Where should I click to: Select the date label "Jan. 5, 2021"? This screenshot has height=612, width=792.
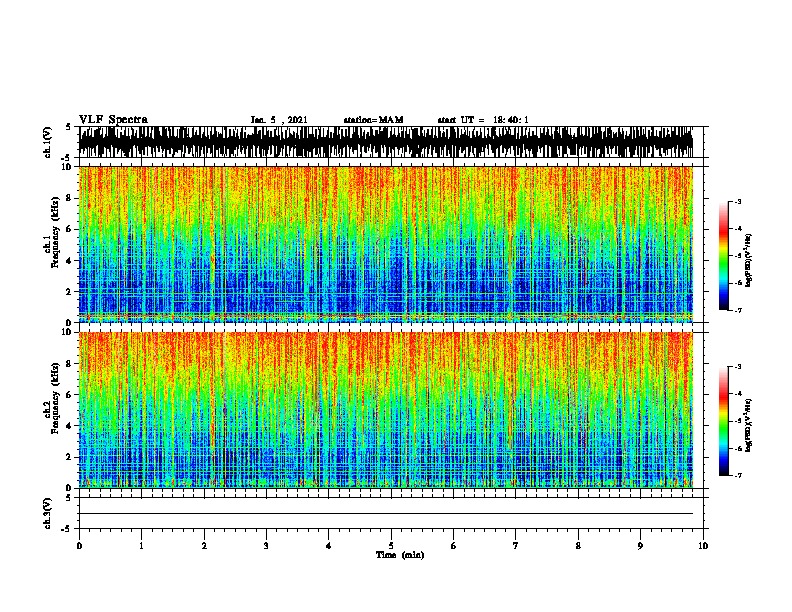pos(279,120)
